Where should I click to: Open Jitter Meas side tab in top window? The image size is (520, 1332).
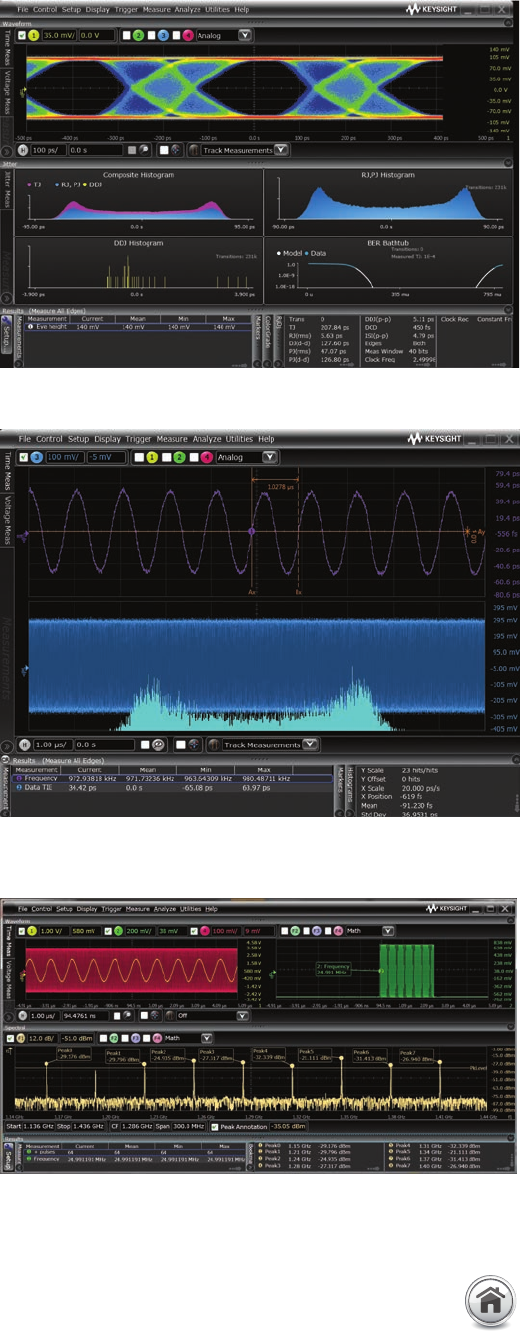click(8, 190)
